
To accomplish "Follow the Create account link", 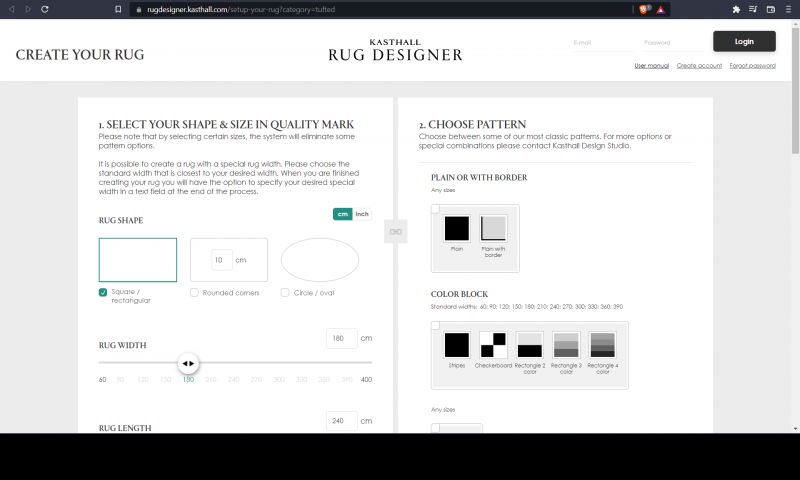I will point(699,65).
